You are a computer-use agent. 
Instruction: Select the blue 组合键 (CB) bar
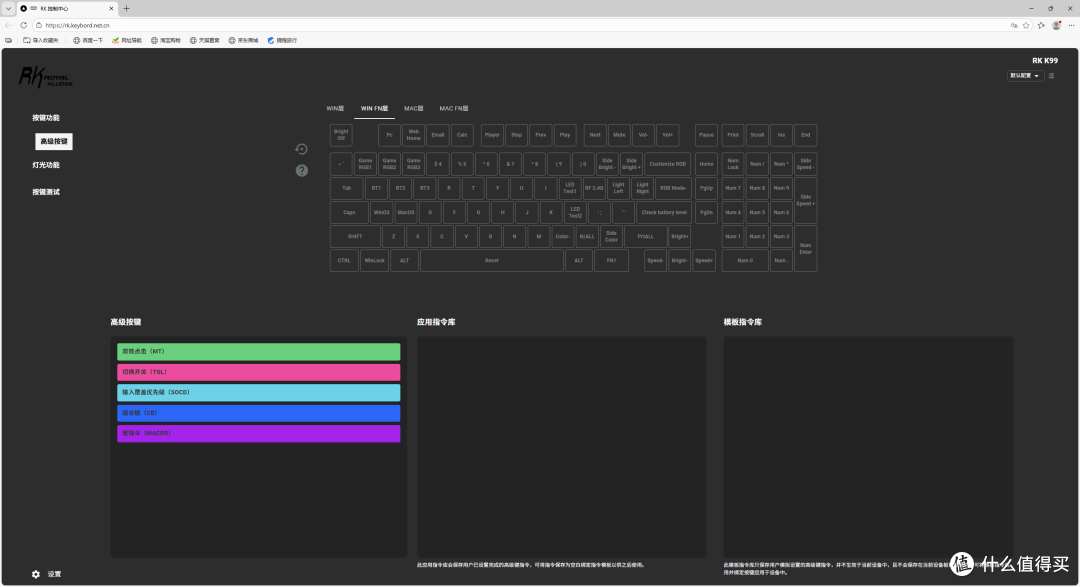click(x=258, y=413)
